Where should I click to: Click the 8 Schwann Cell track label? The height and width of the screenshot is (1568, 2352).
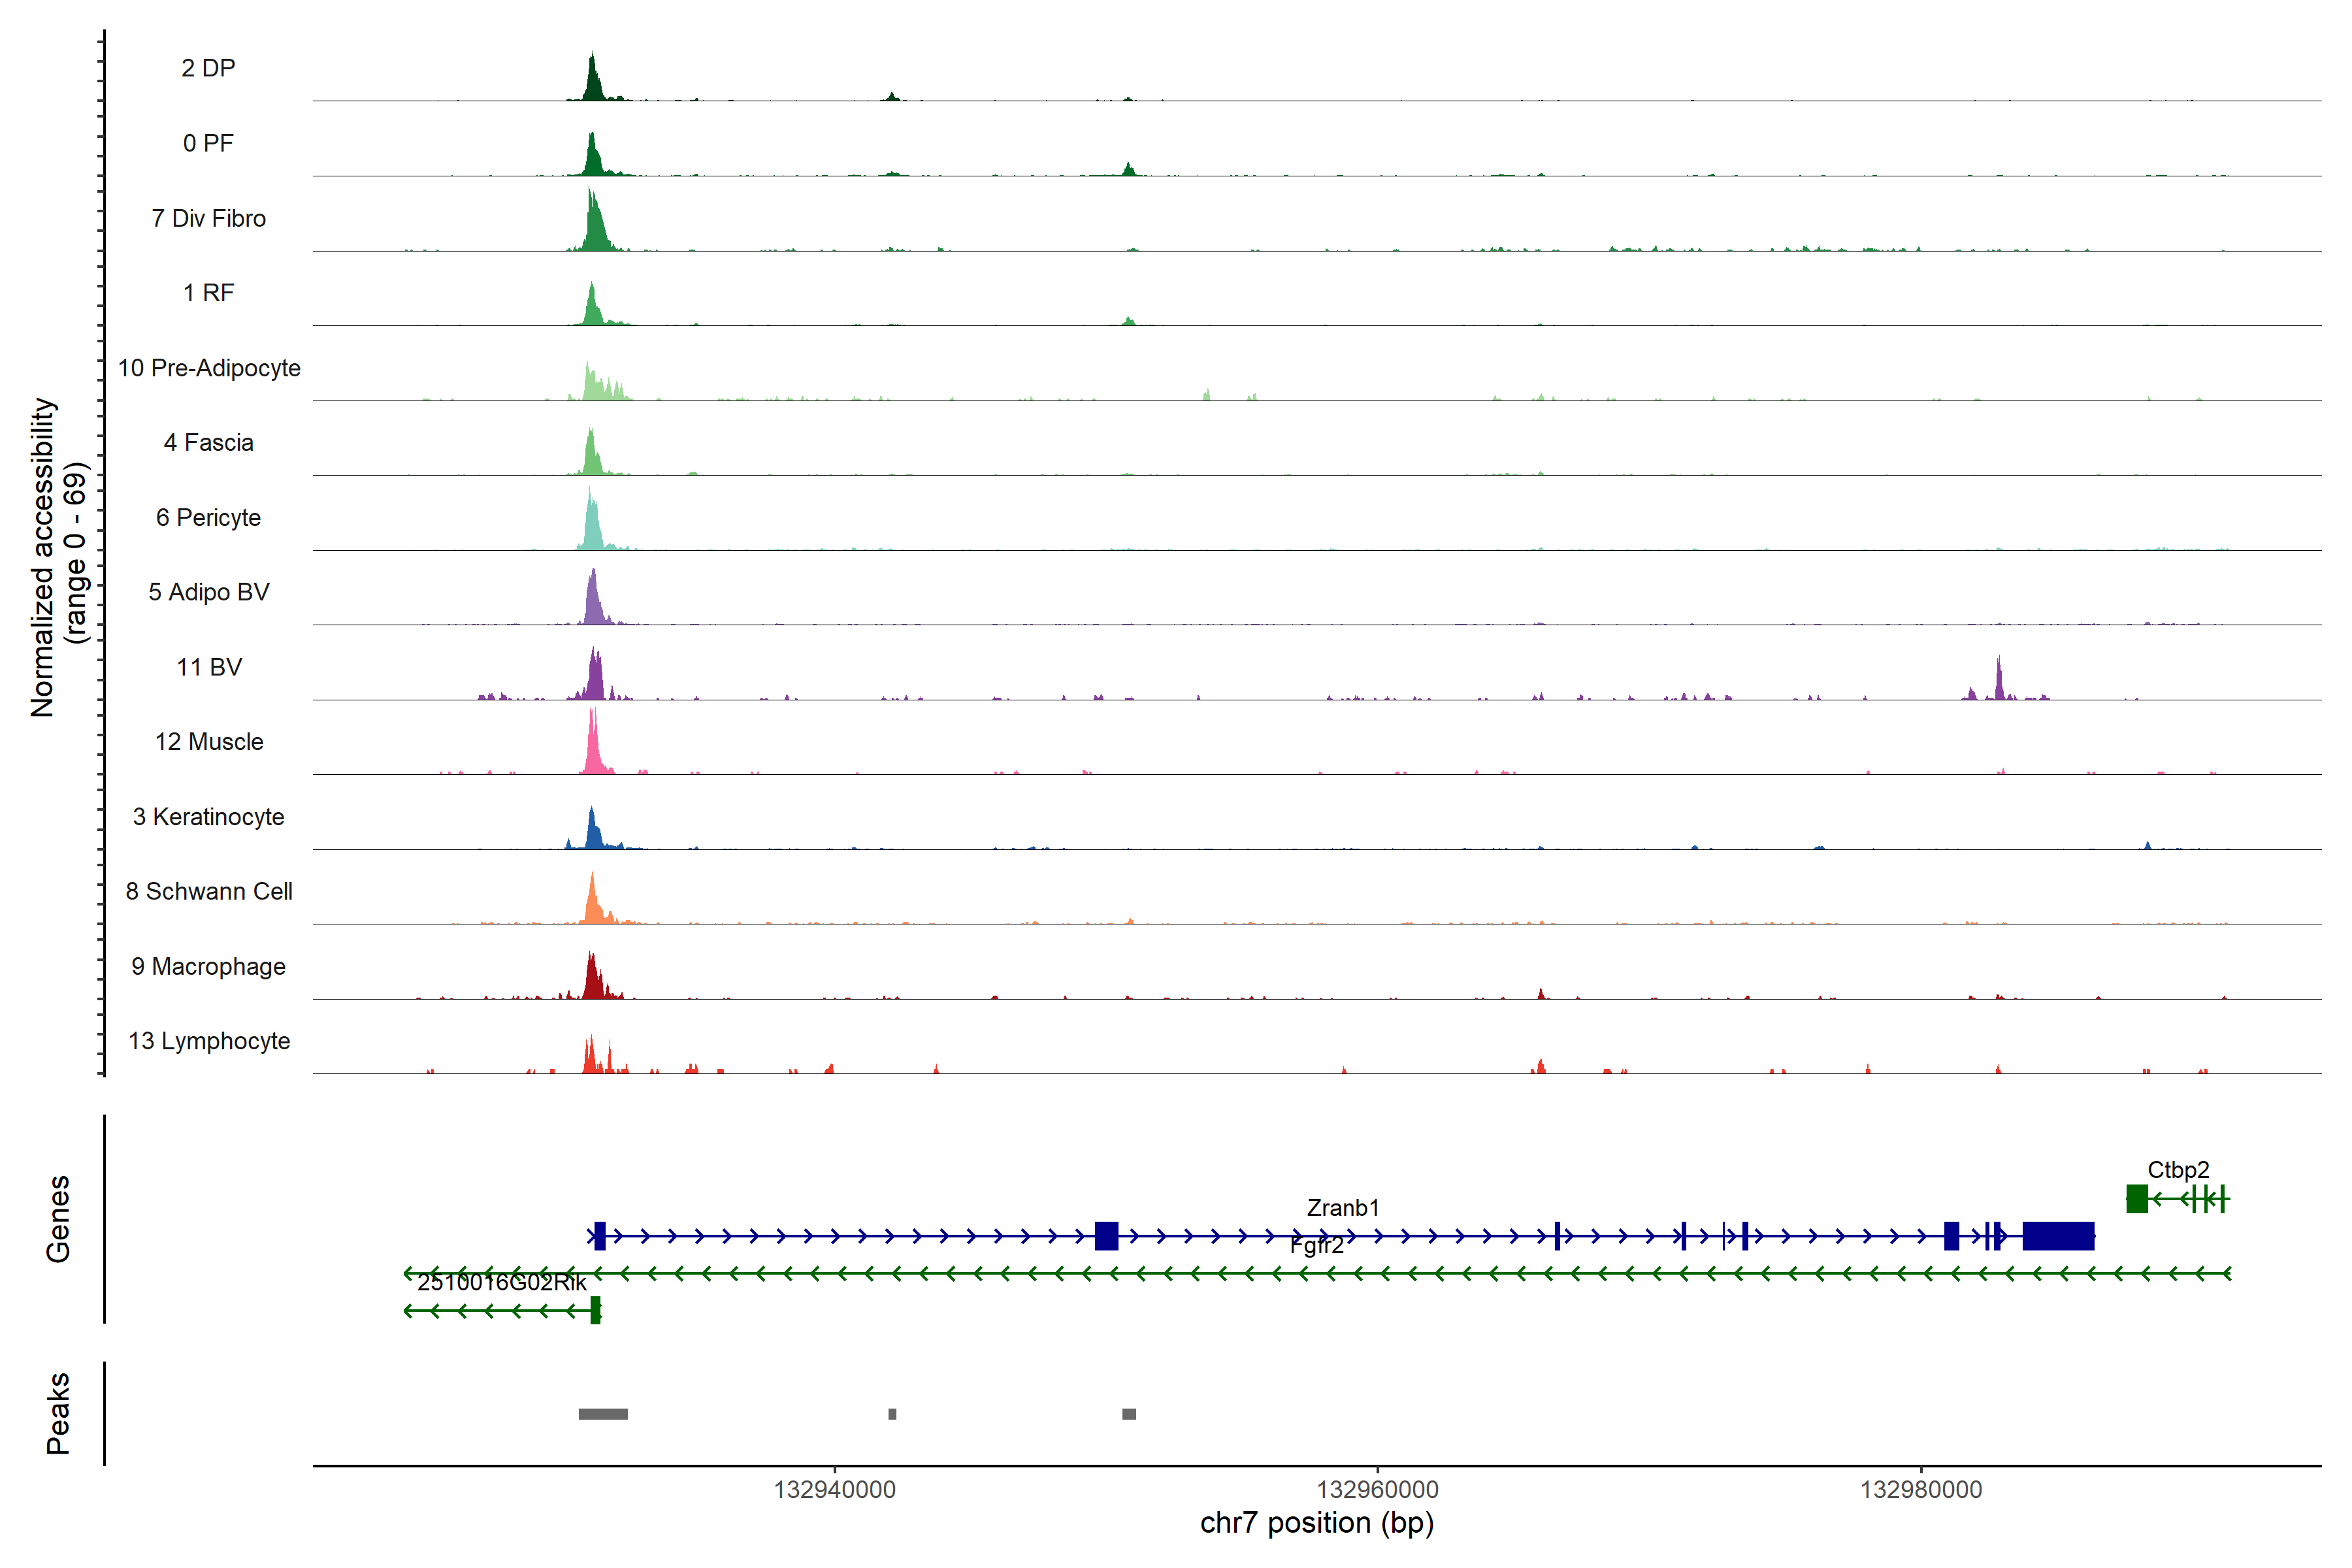pyautogui.click(x=209, y=891)
